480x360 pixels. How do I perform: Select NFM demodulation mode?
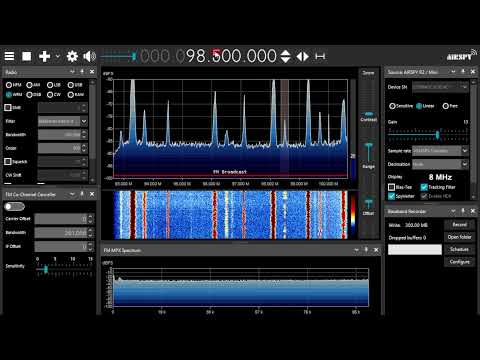[14, 85]
